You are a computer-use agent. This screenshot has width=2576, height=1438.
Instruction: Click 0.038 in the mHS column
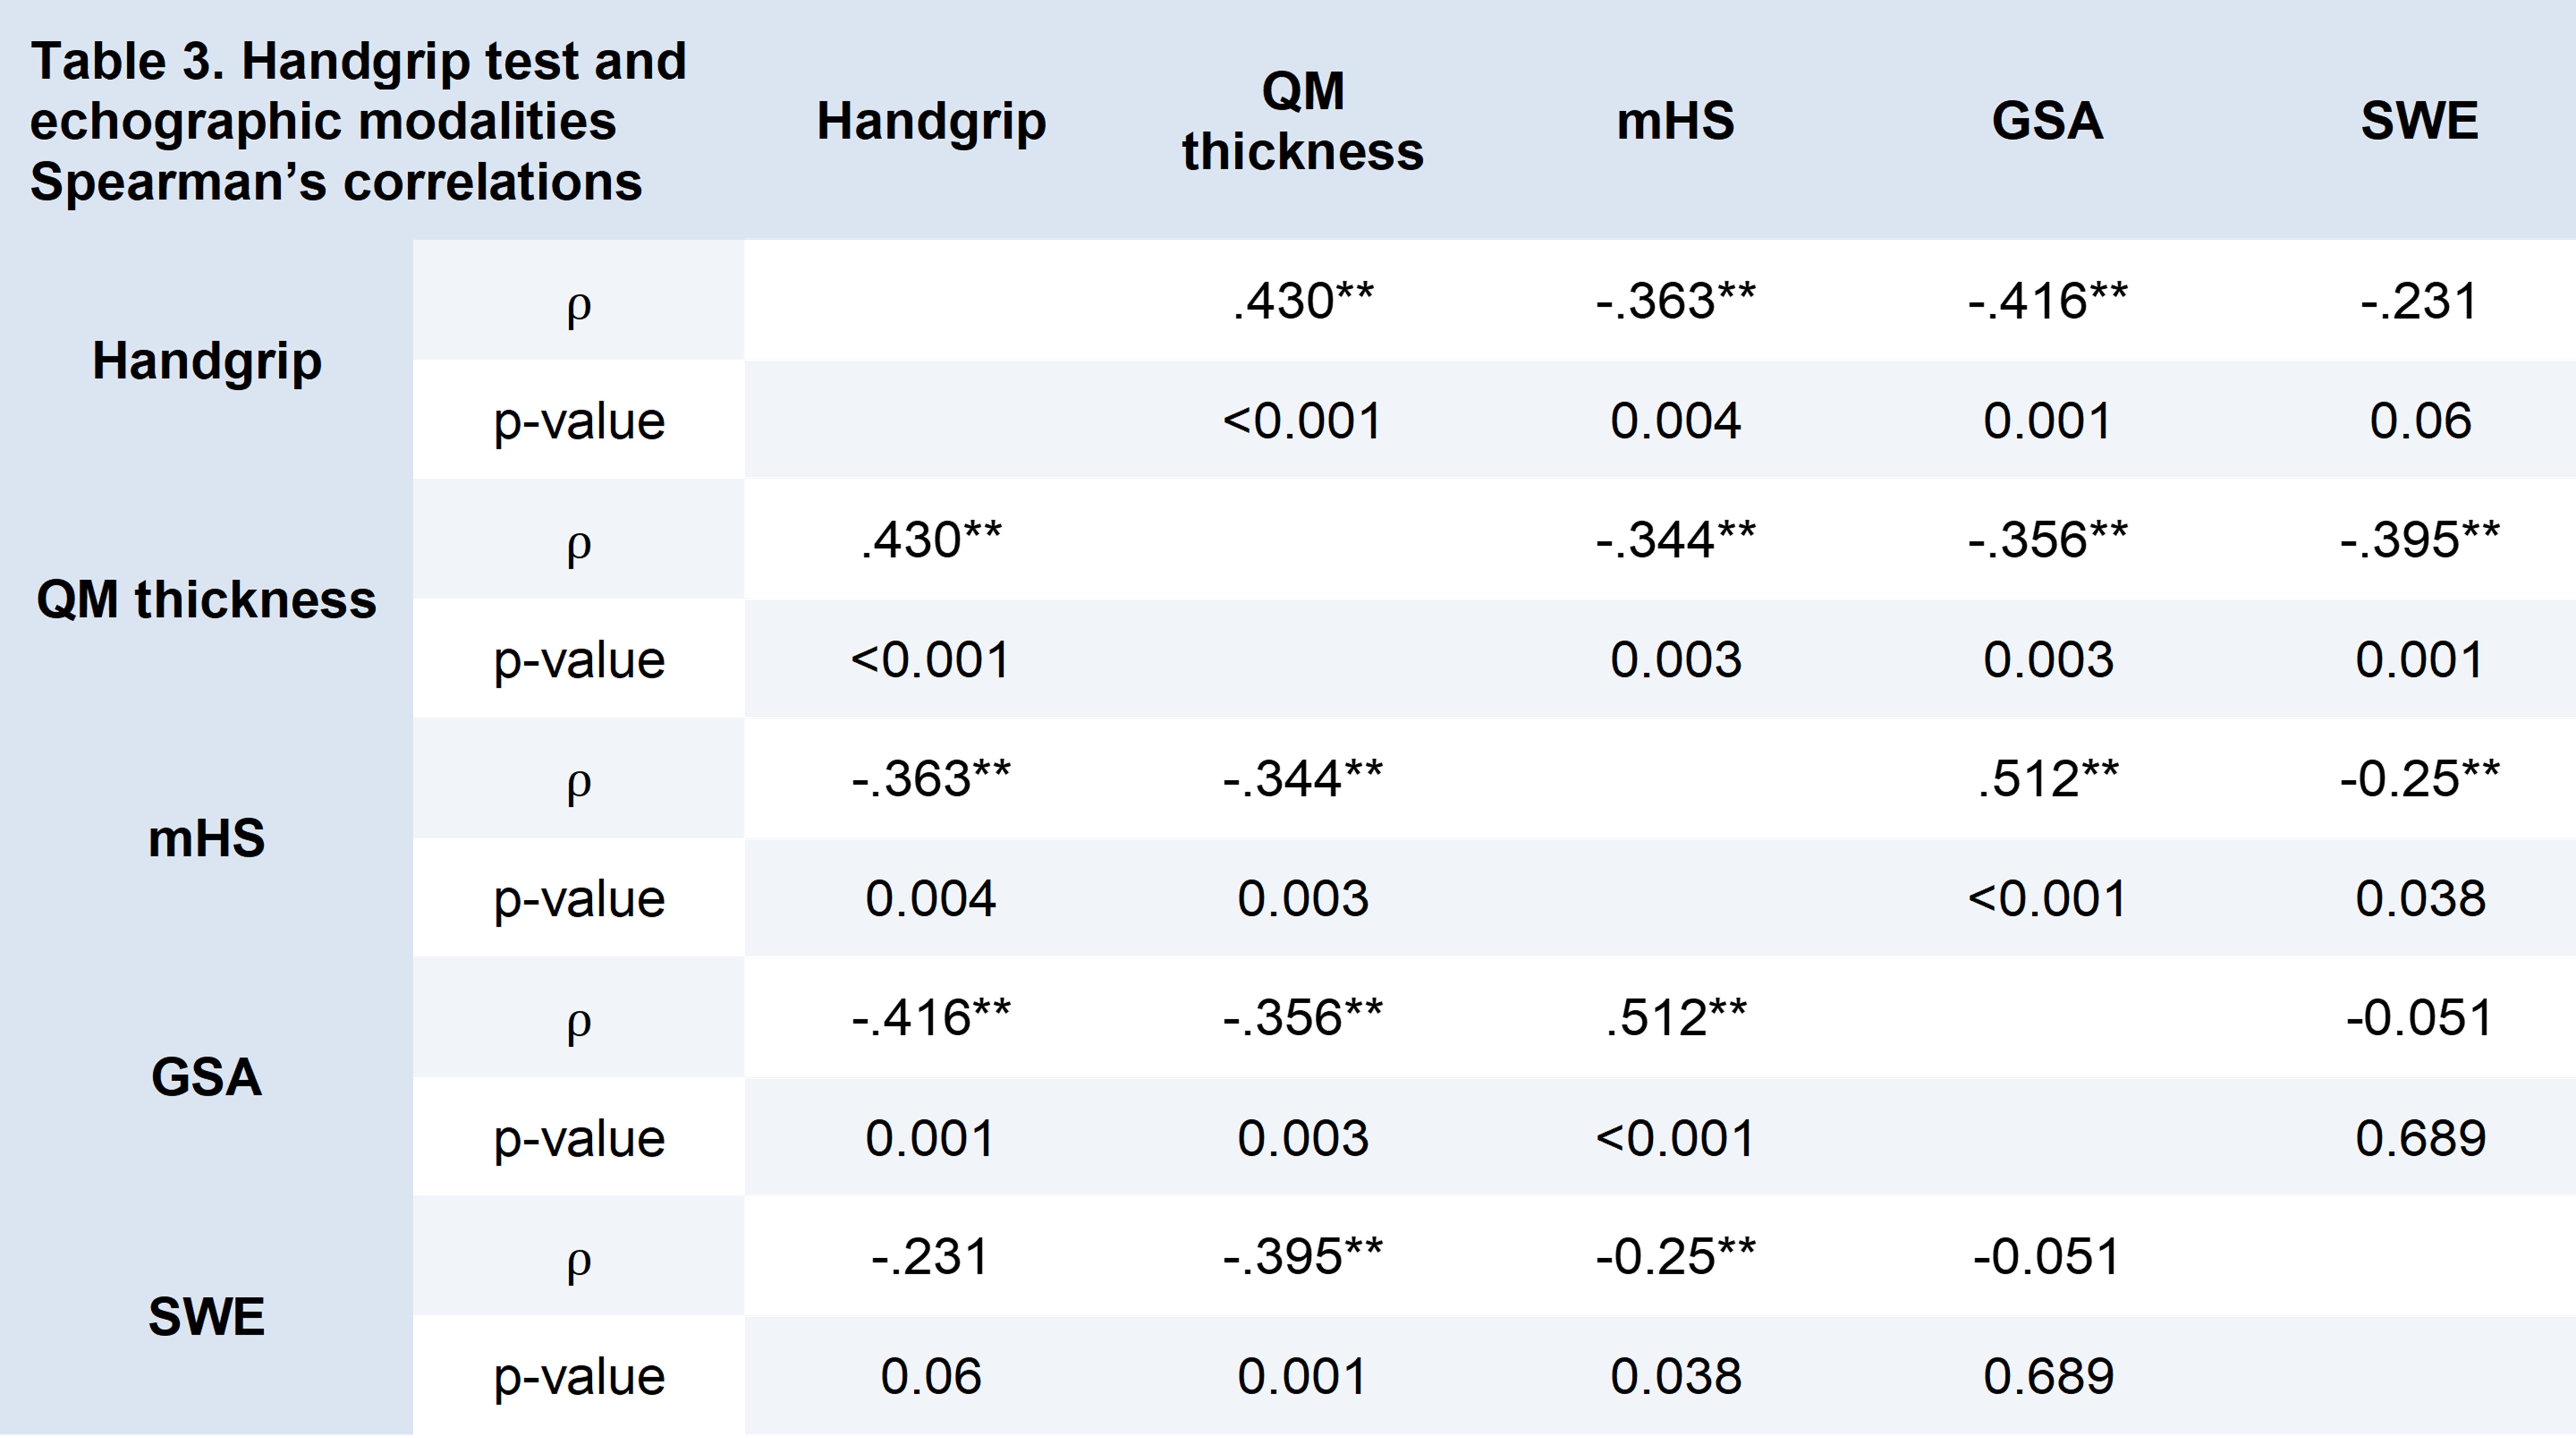pyautogui.click(x=1675, y=1376)
